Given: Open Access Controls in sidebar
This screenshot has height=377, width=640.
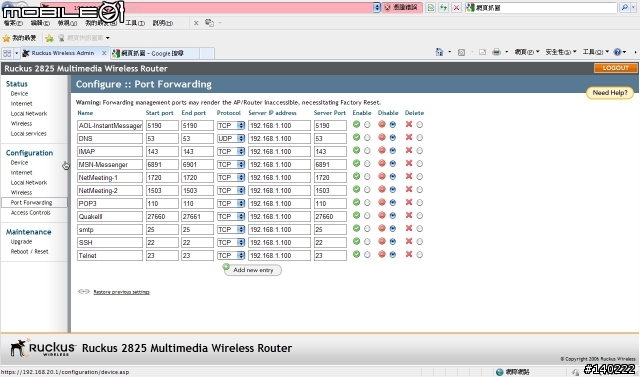Looking at the screenshot, I should pyautogui.click(x=31, y=213).
